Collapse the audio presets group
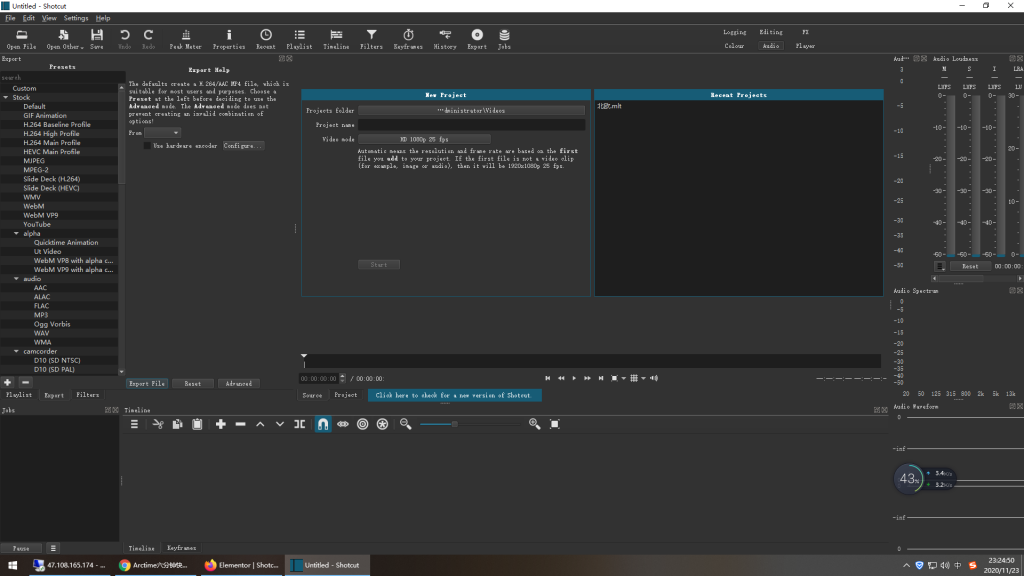Image resolution: width=1024 pixels, height=576 pixels. click(x=16, y=279)
